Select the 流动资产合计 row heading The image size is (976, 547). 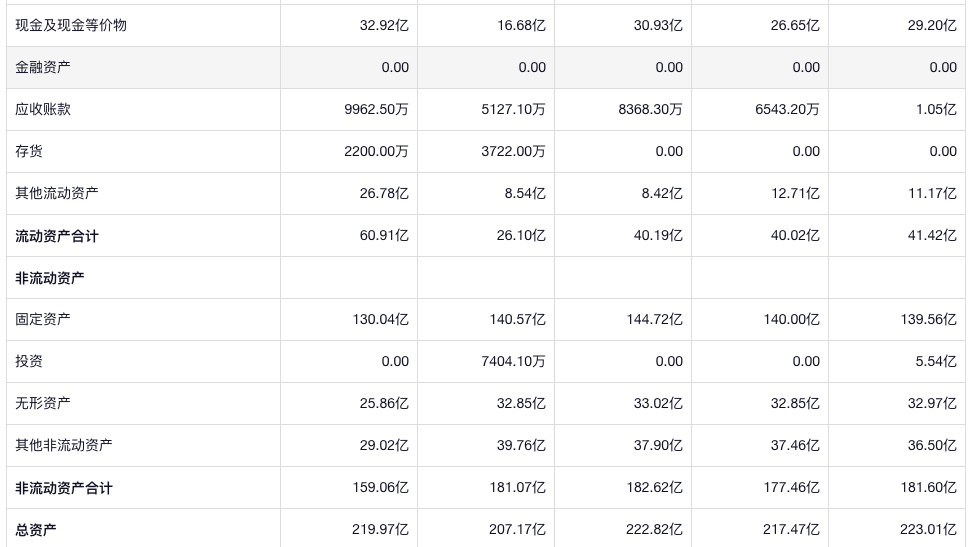tap(57, 236)
